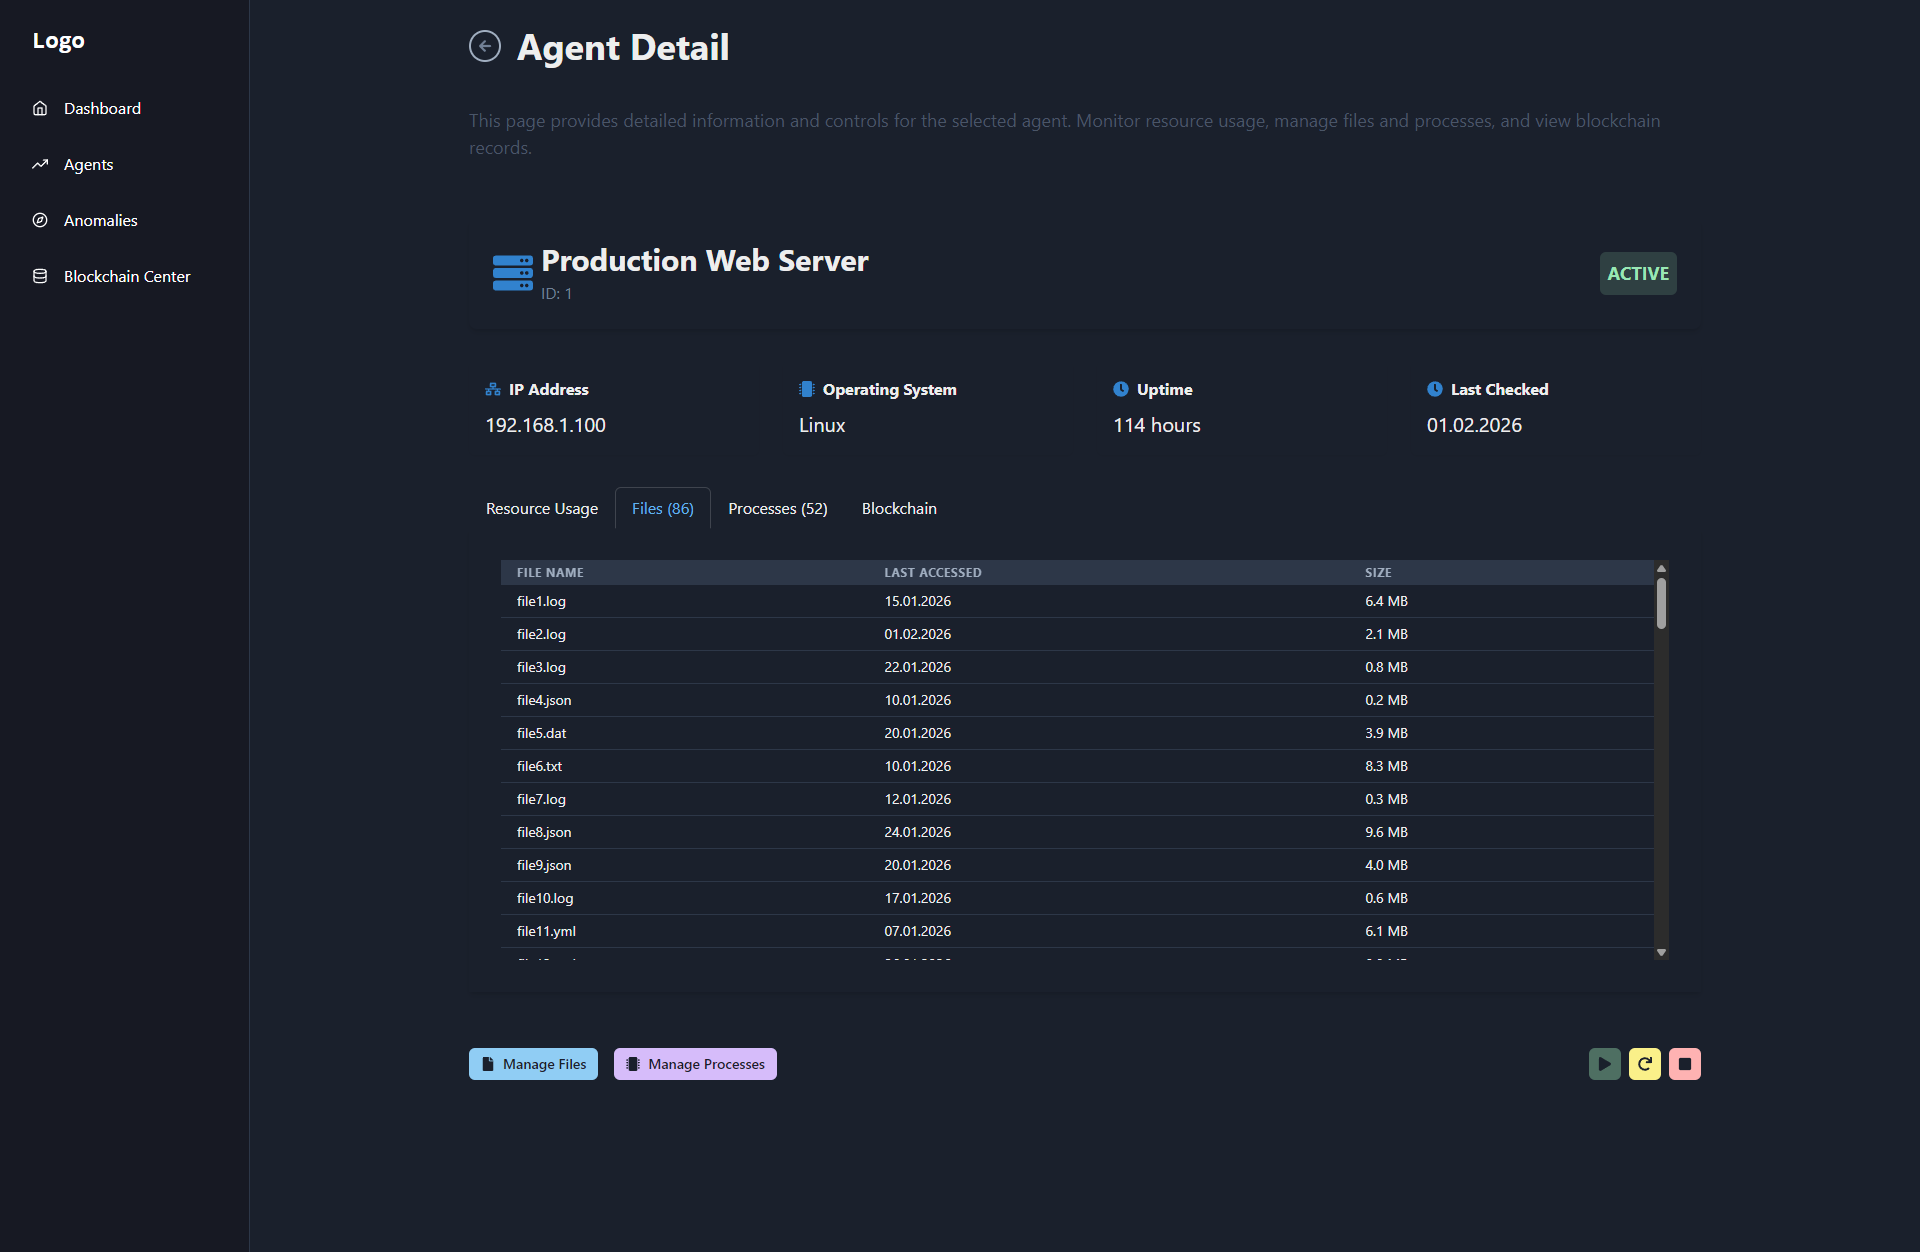Click the back arrow next to Agent Detail
This screenshot has height=1252, width=1920.
click(485, 46)
